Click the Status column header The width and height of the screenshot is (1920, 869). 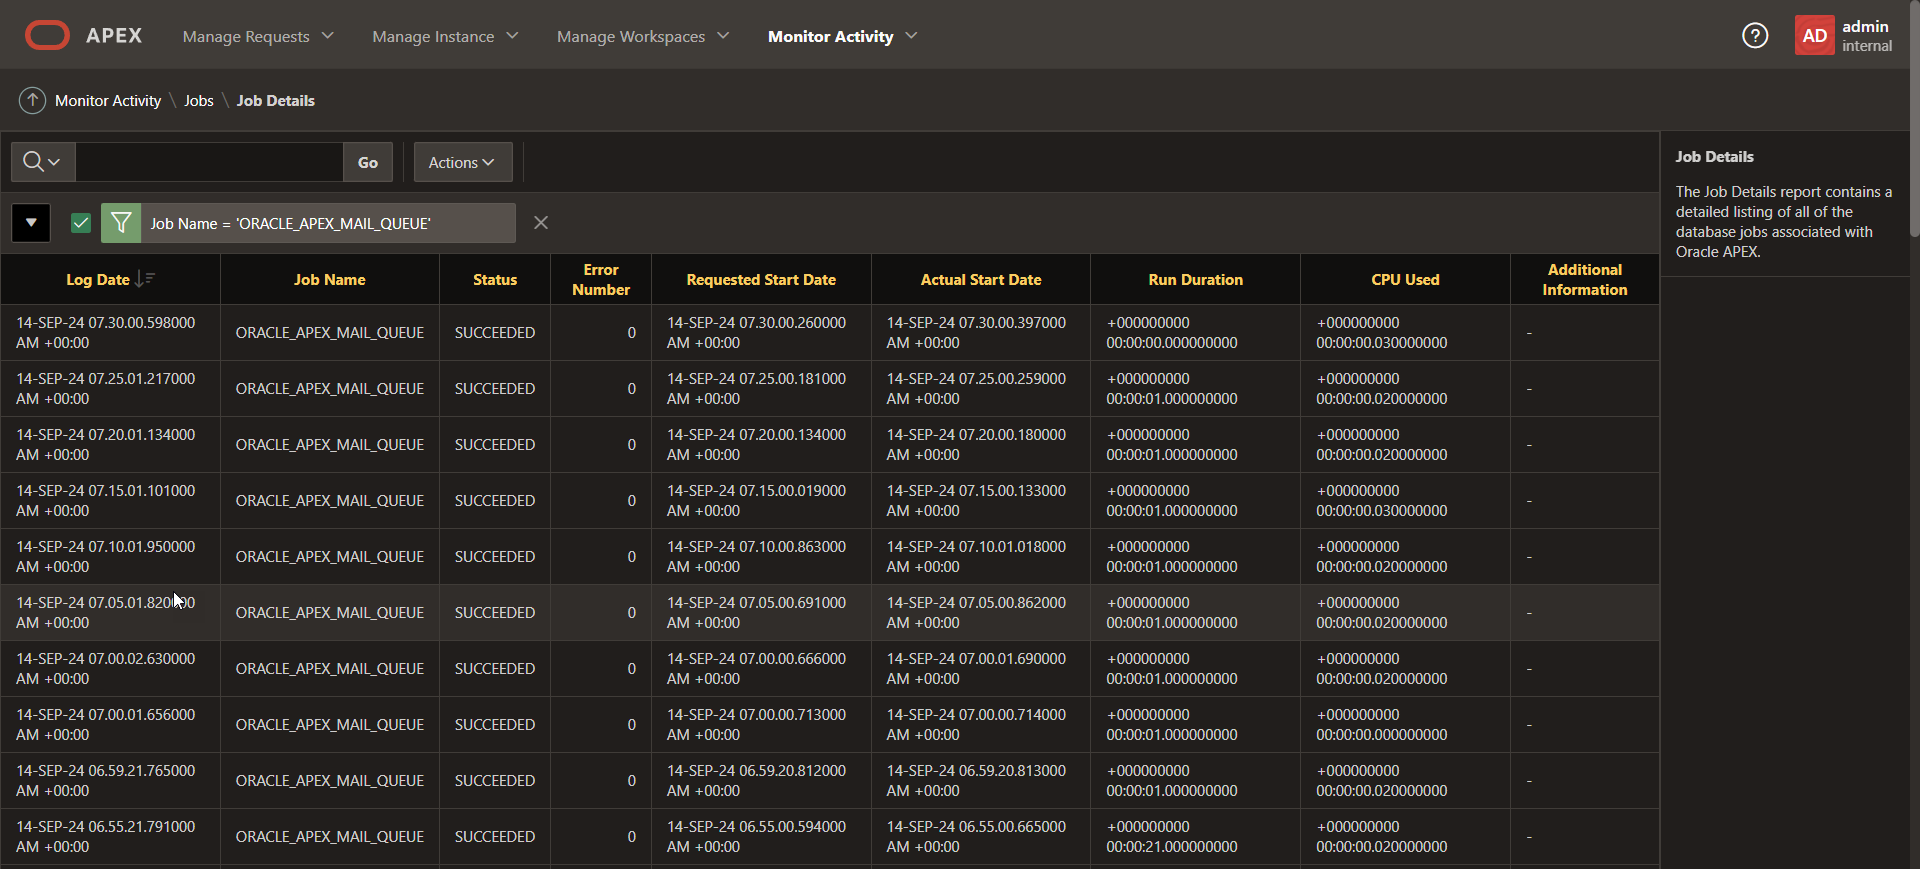click(x=495, y=280)
